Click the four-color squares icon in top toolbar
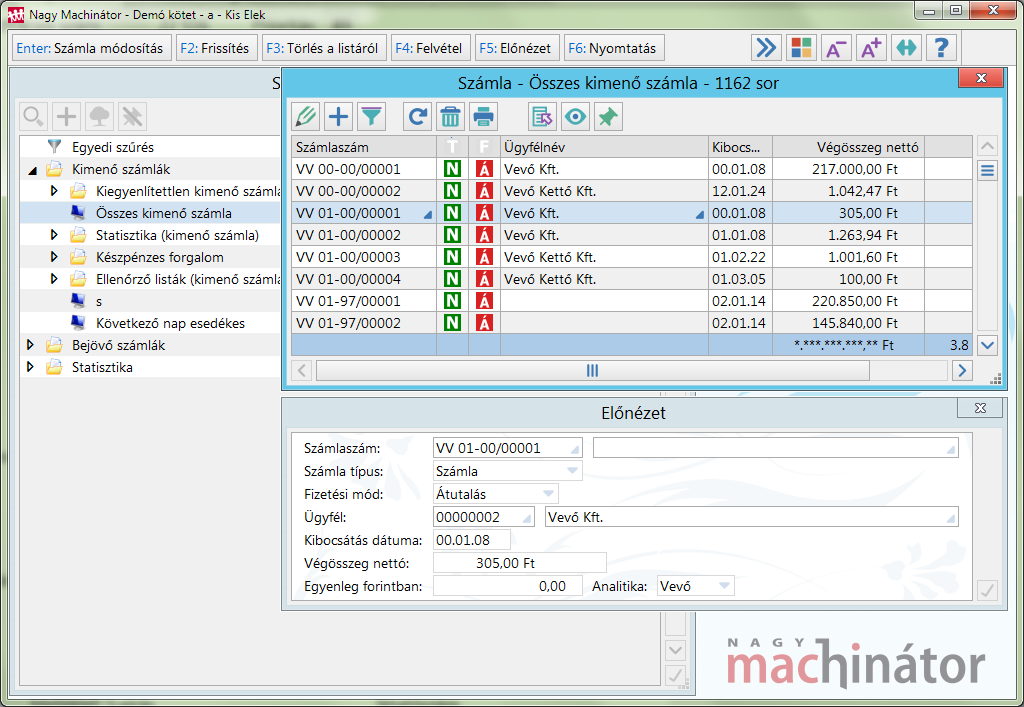 pos(801,48)
